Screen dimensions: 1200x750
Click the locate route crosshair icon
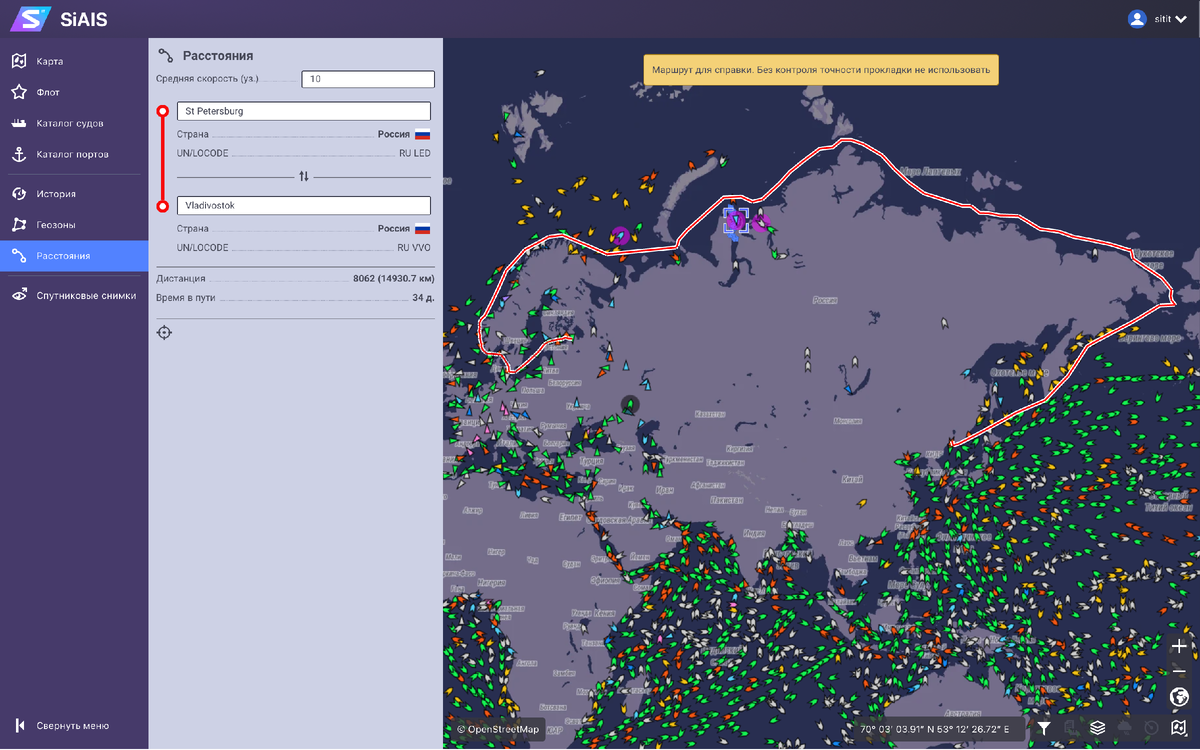click(x=165, y=332)
